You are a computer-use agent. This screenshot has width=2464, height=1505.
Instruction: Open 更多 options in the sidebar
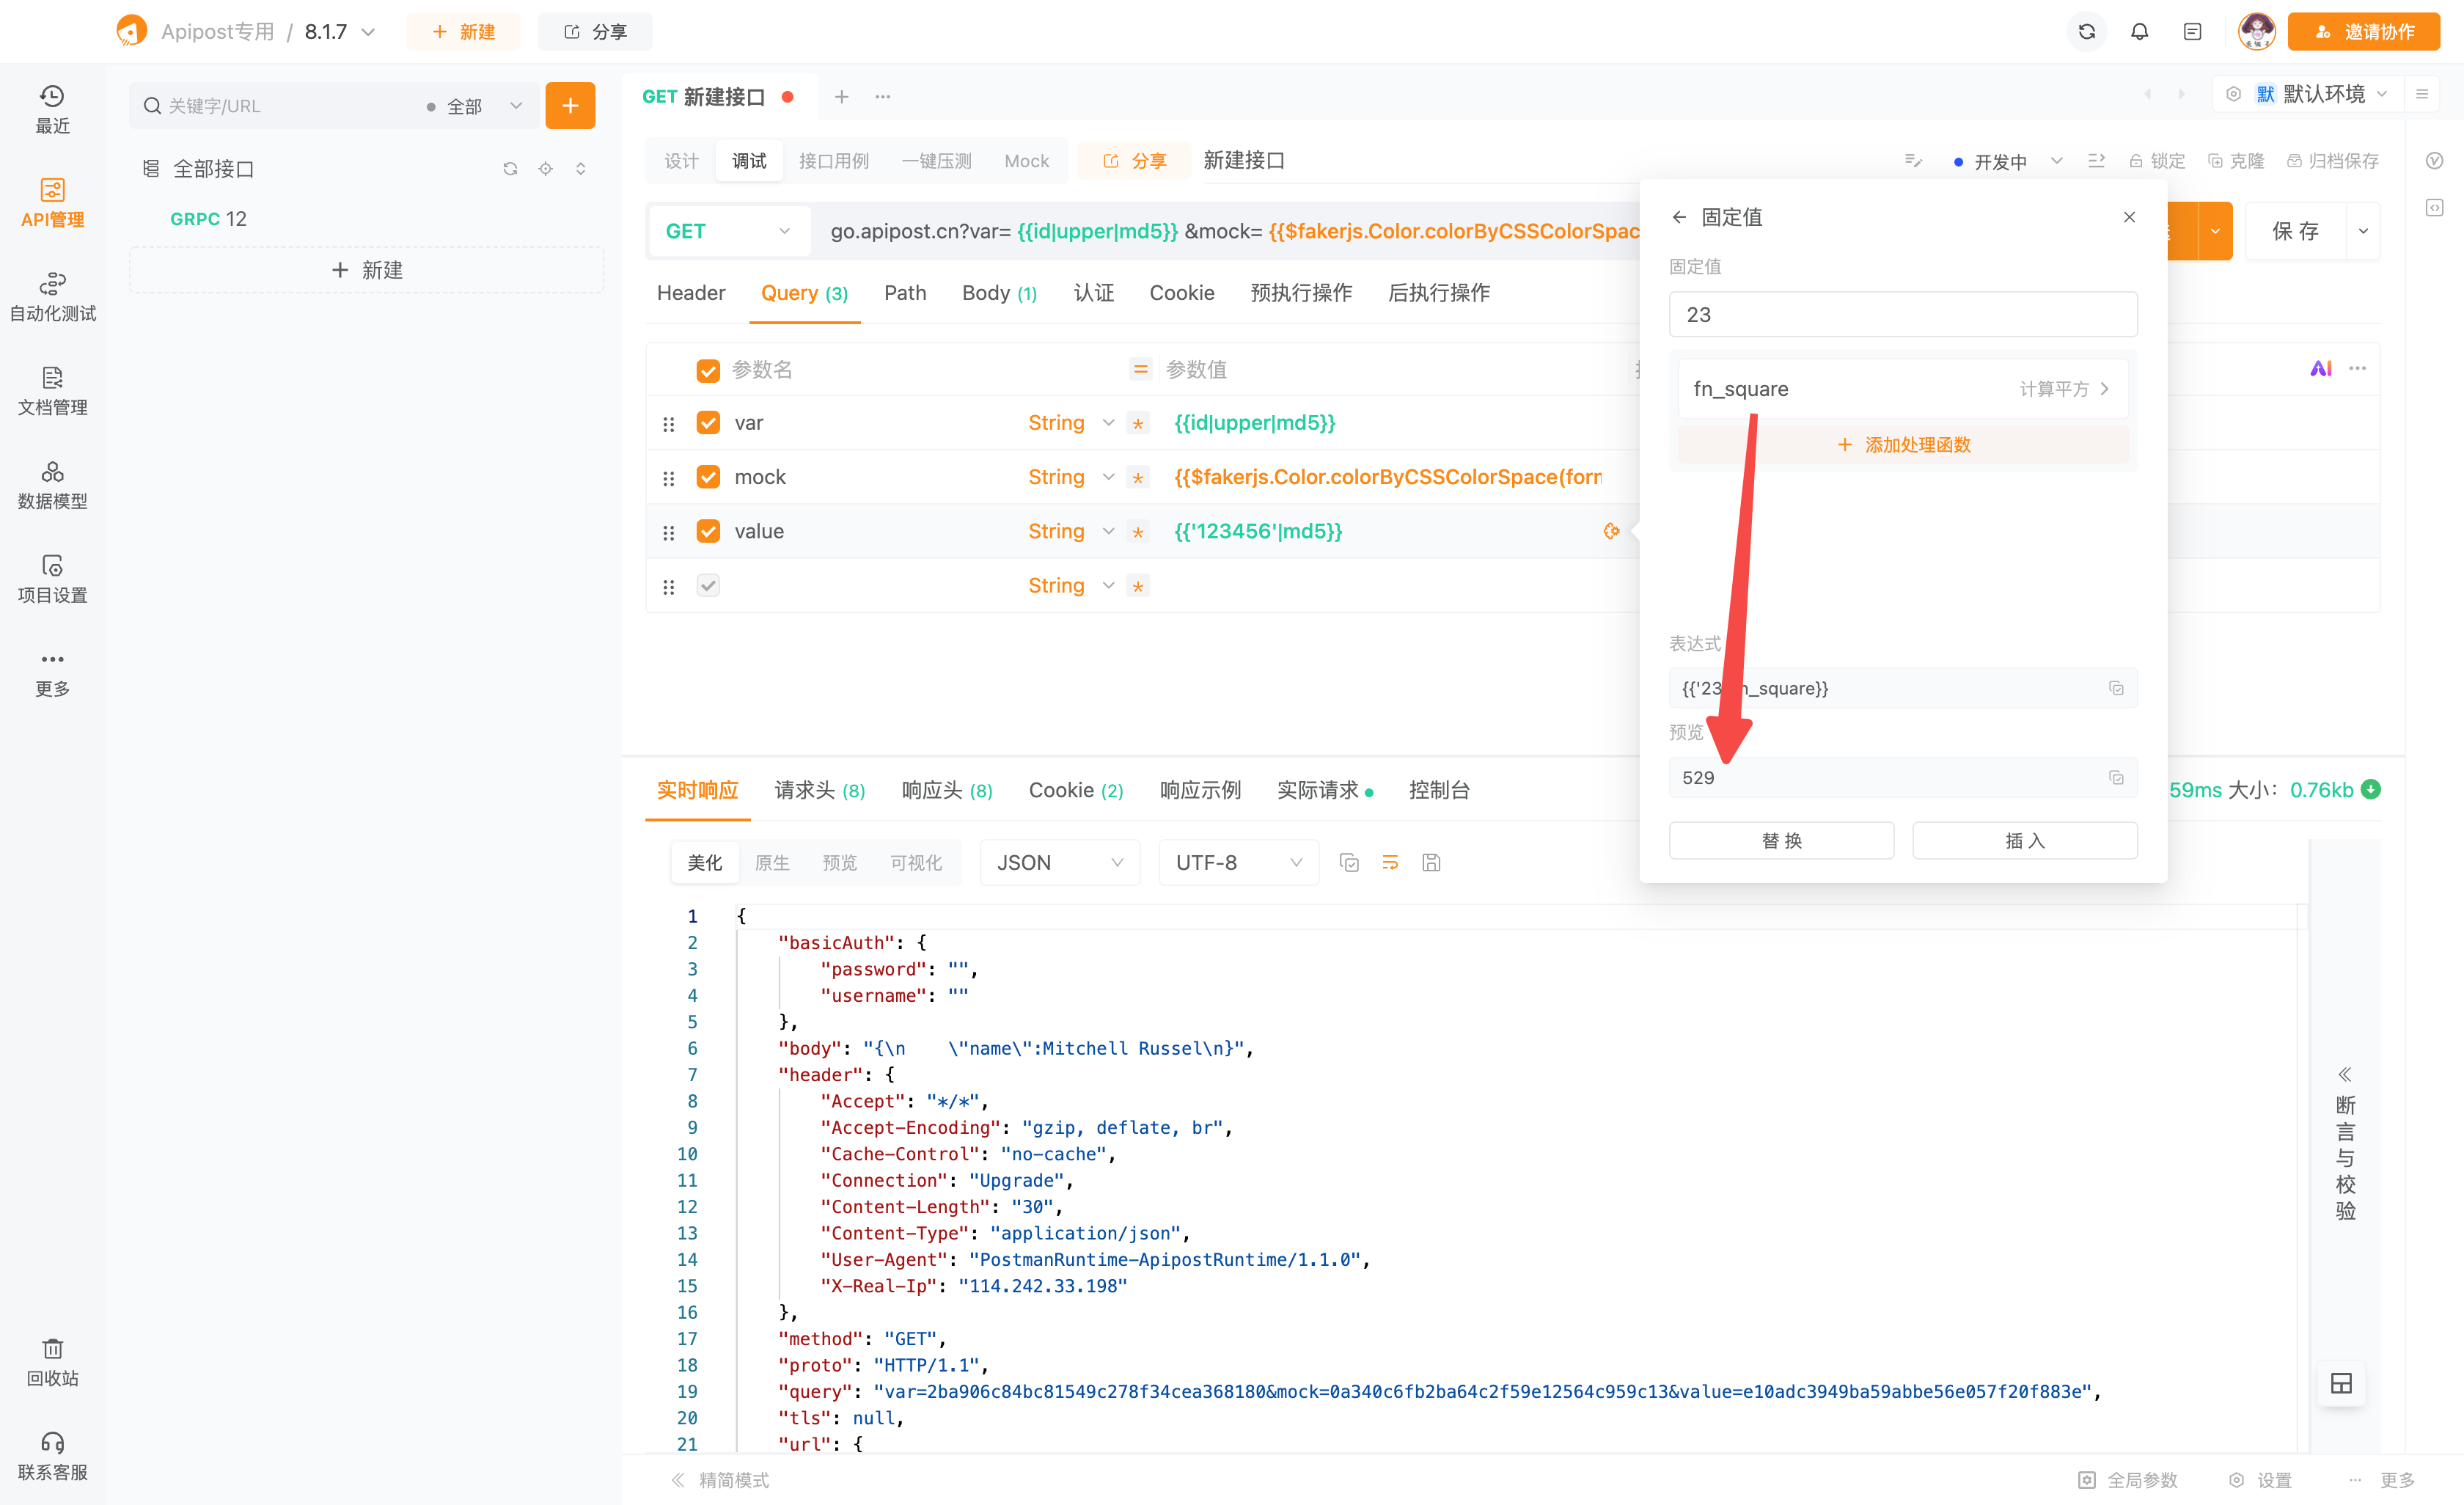point(52,673)
